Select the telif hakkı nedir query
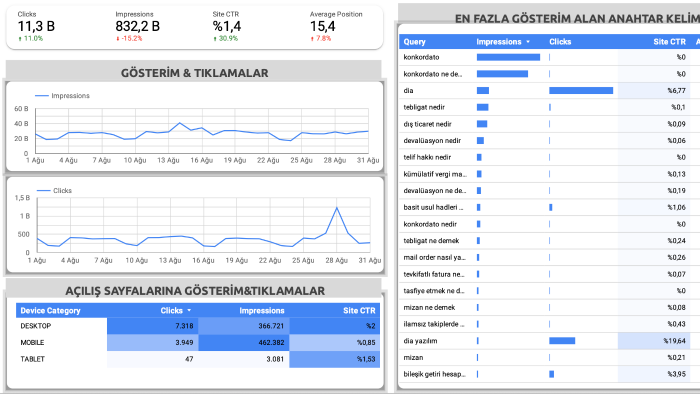Viewport: 700px width, 394px height. tap(427, 157)
